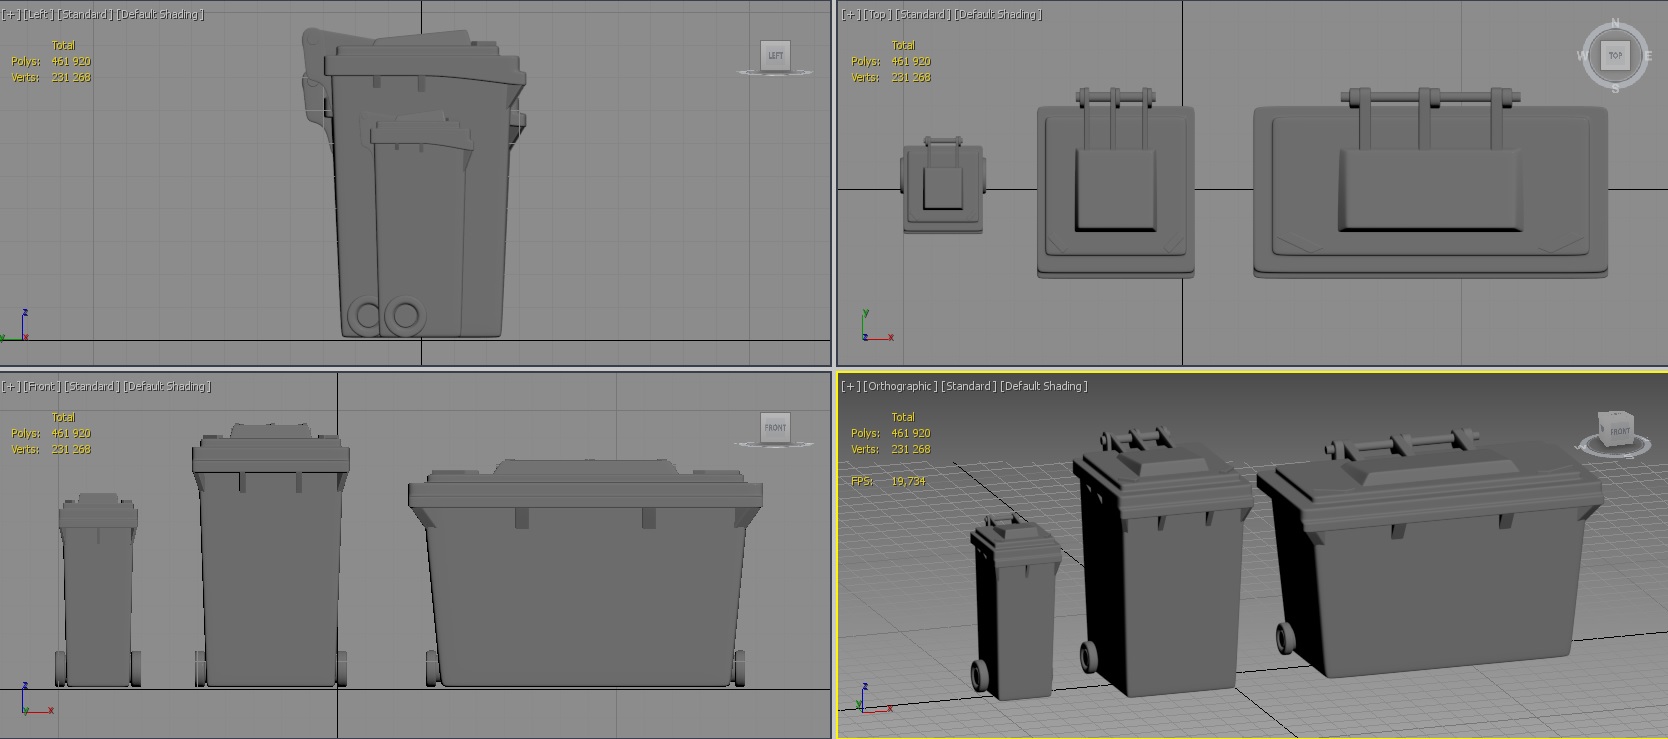This screenshot has height=739, width=1668.
Task: Open the [Front] point-of-view label menu
Action: click(42, 386)
